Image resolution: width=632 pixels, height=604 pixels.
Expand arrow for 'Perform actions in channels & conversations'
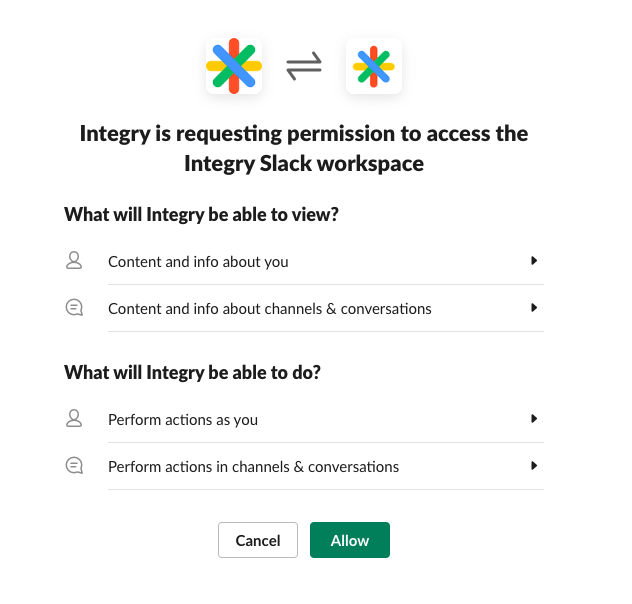(x=534, y=466)
